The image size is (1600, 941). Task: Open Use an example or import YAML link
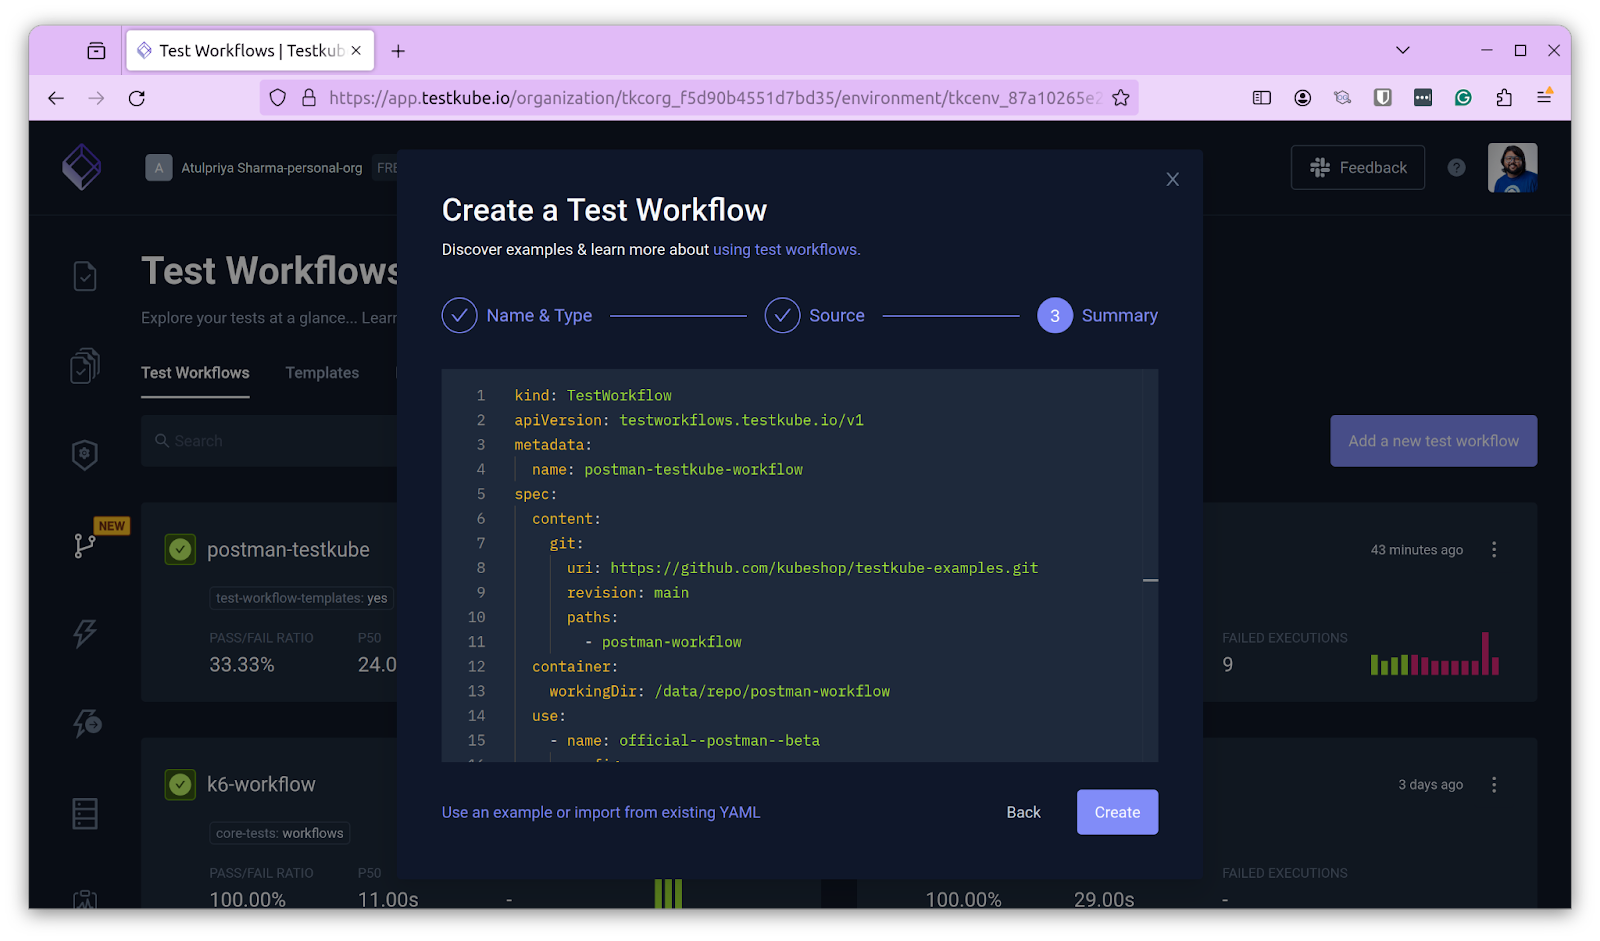pos(601,812)
